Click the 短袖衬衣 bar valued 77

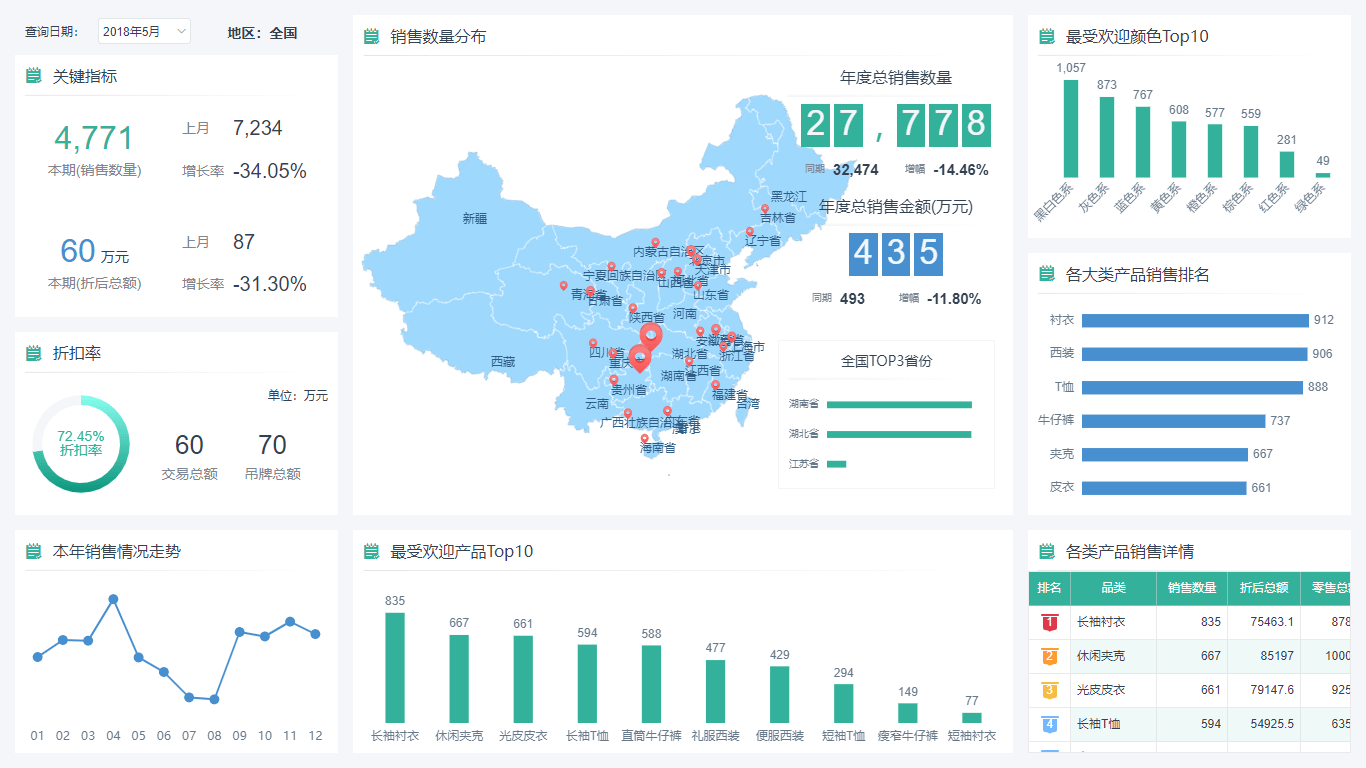[x=972, y=718]
